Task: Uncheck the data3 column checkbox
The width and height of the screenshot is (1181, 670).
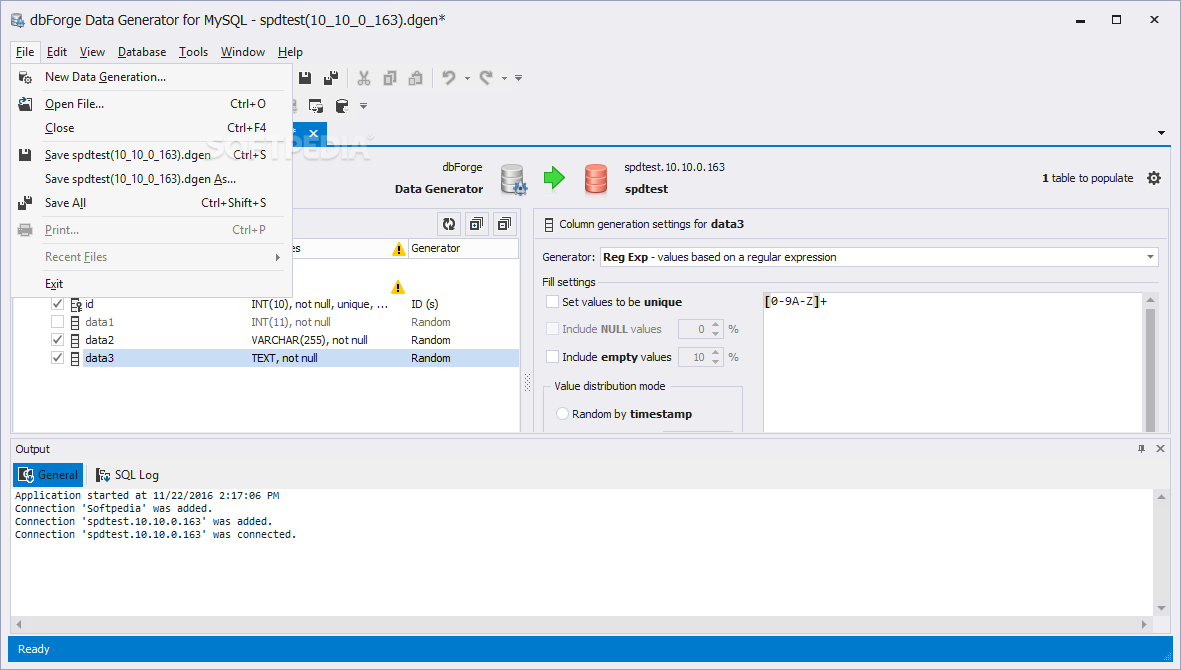Action: coord(57,358)
